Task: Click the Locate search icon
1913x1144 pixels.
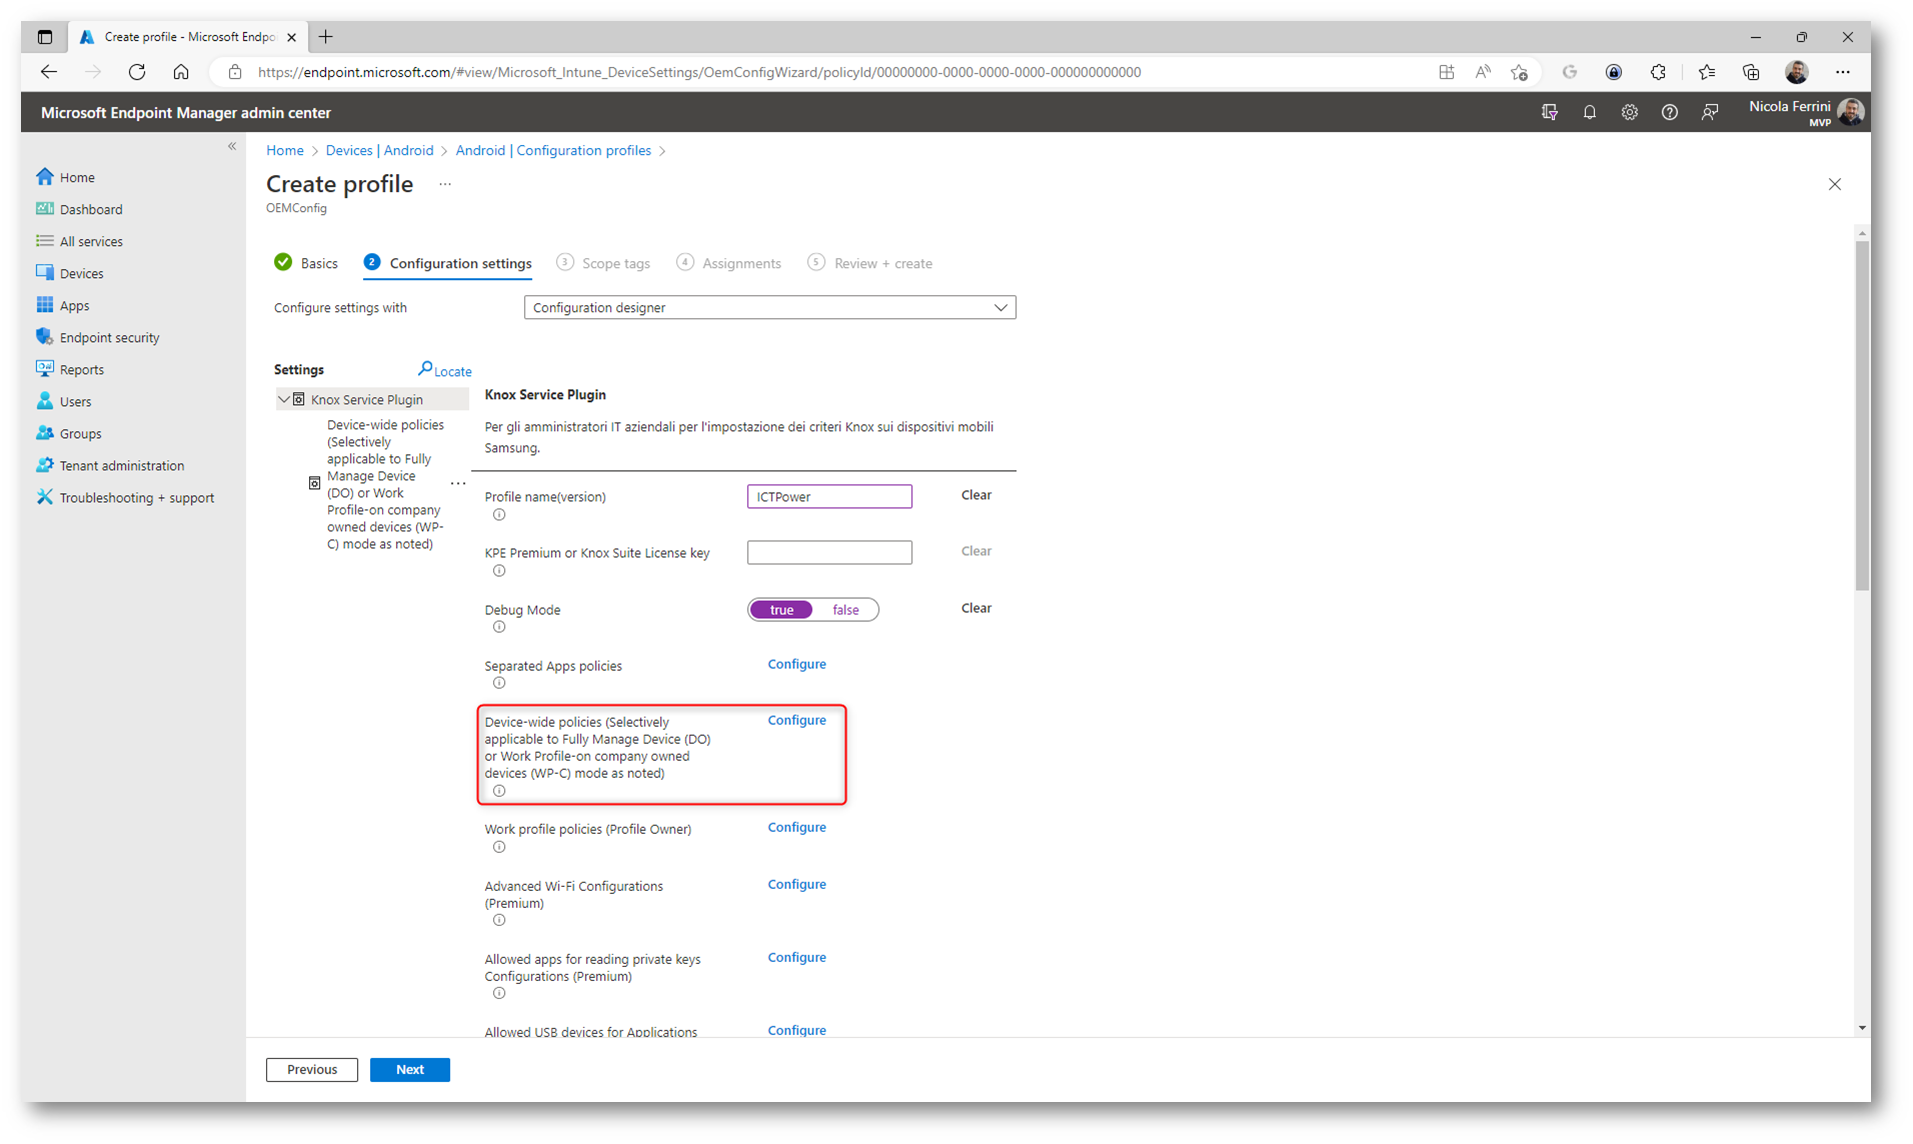Action: [x=444, y=370]
